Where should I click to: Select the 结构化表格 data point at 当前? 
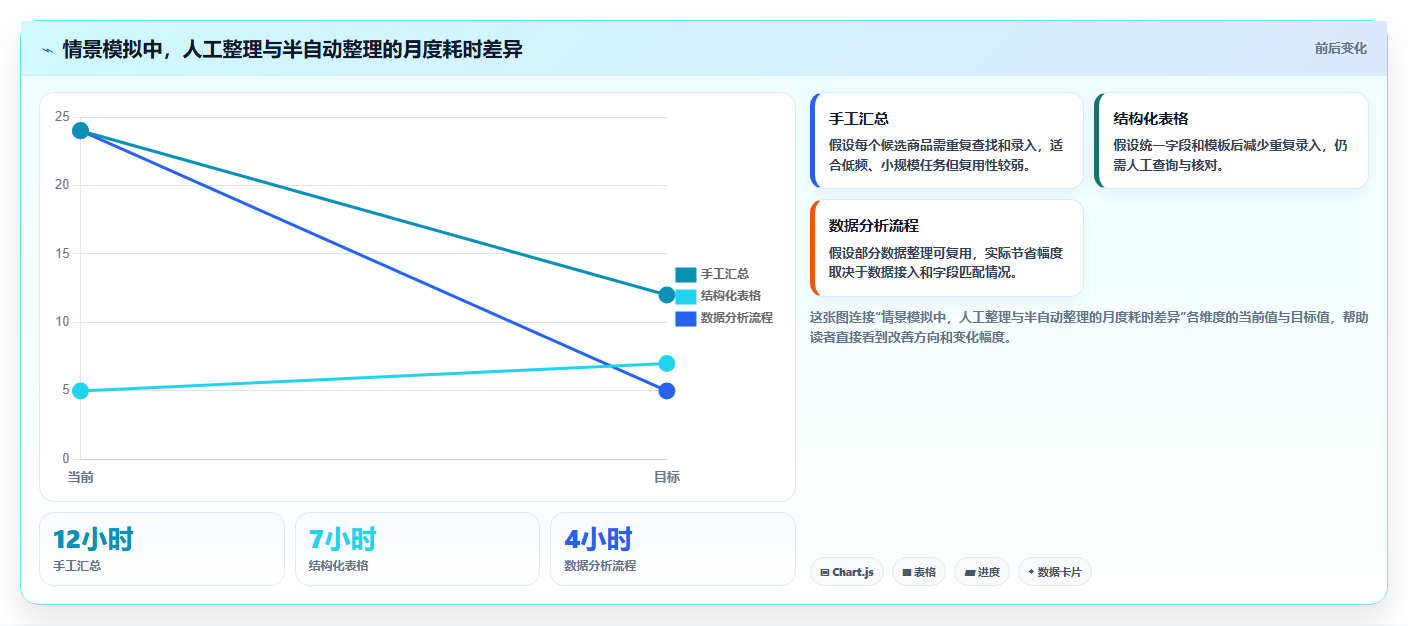[x=81, y=391]
